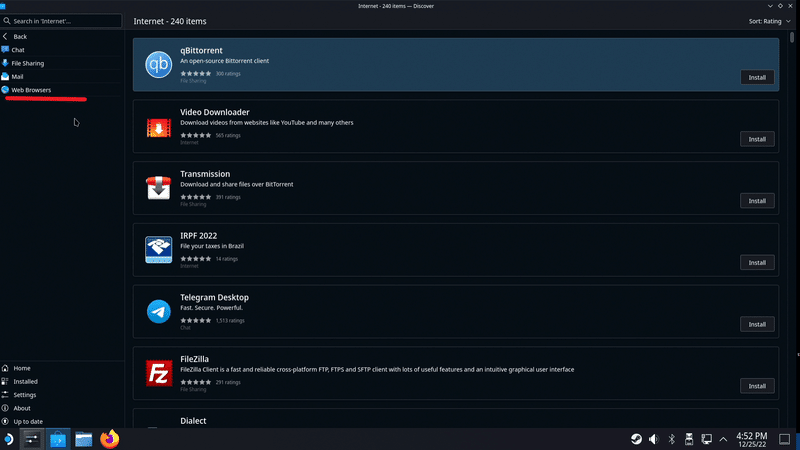Open the volume tray icon
Screen dimensions: 800x450
[654, 439]
